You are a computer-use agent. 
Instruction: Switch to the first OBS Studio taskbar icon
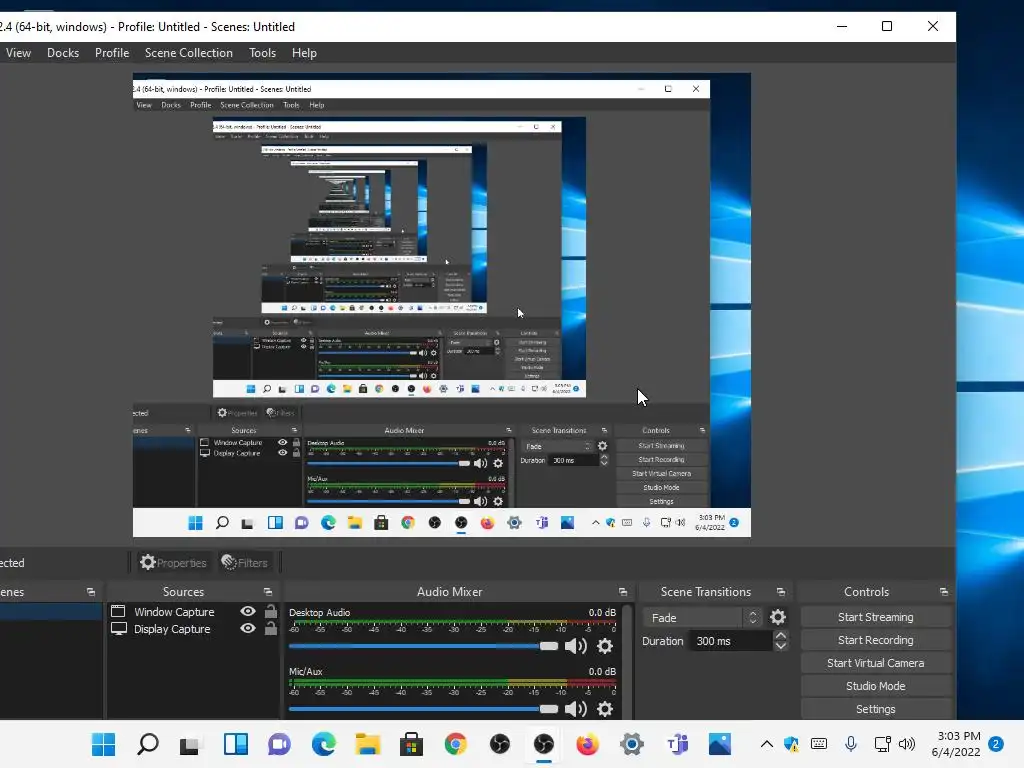[x=500, y=744]
